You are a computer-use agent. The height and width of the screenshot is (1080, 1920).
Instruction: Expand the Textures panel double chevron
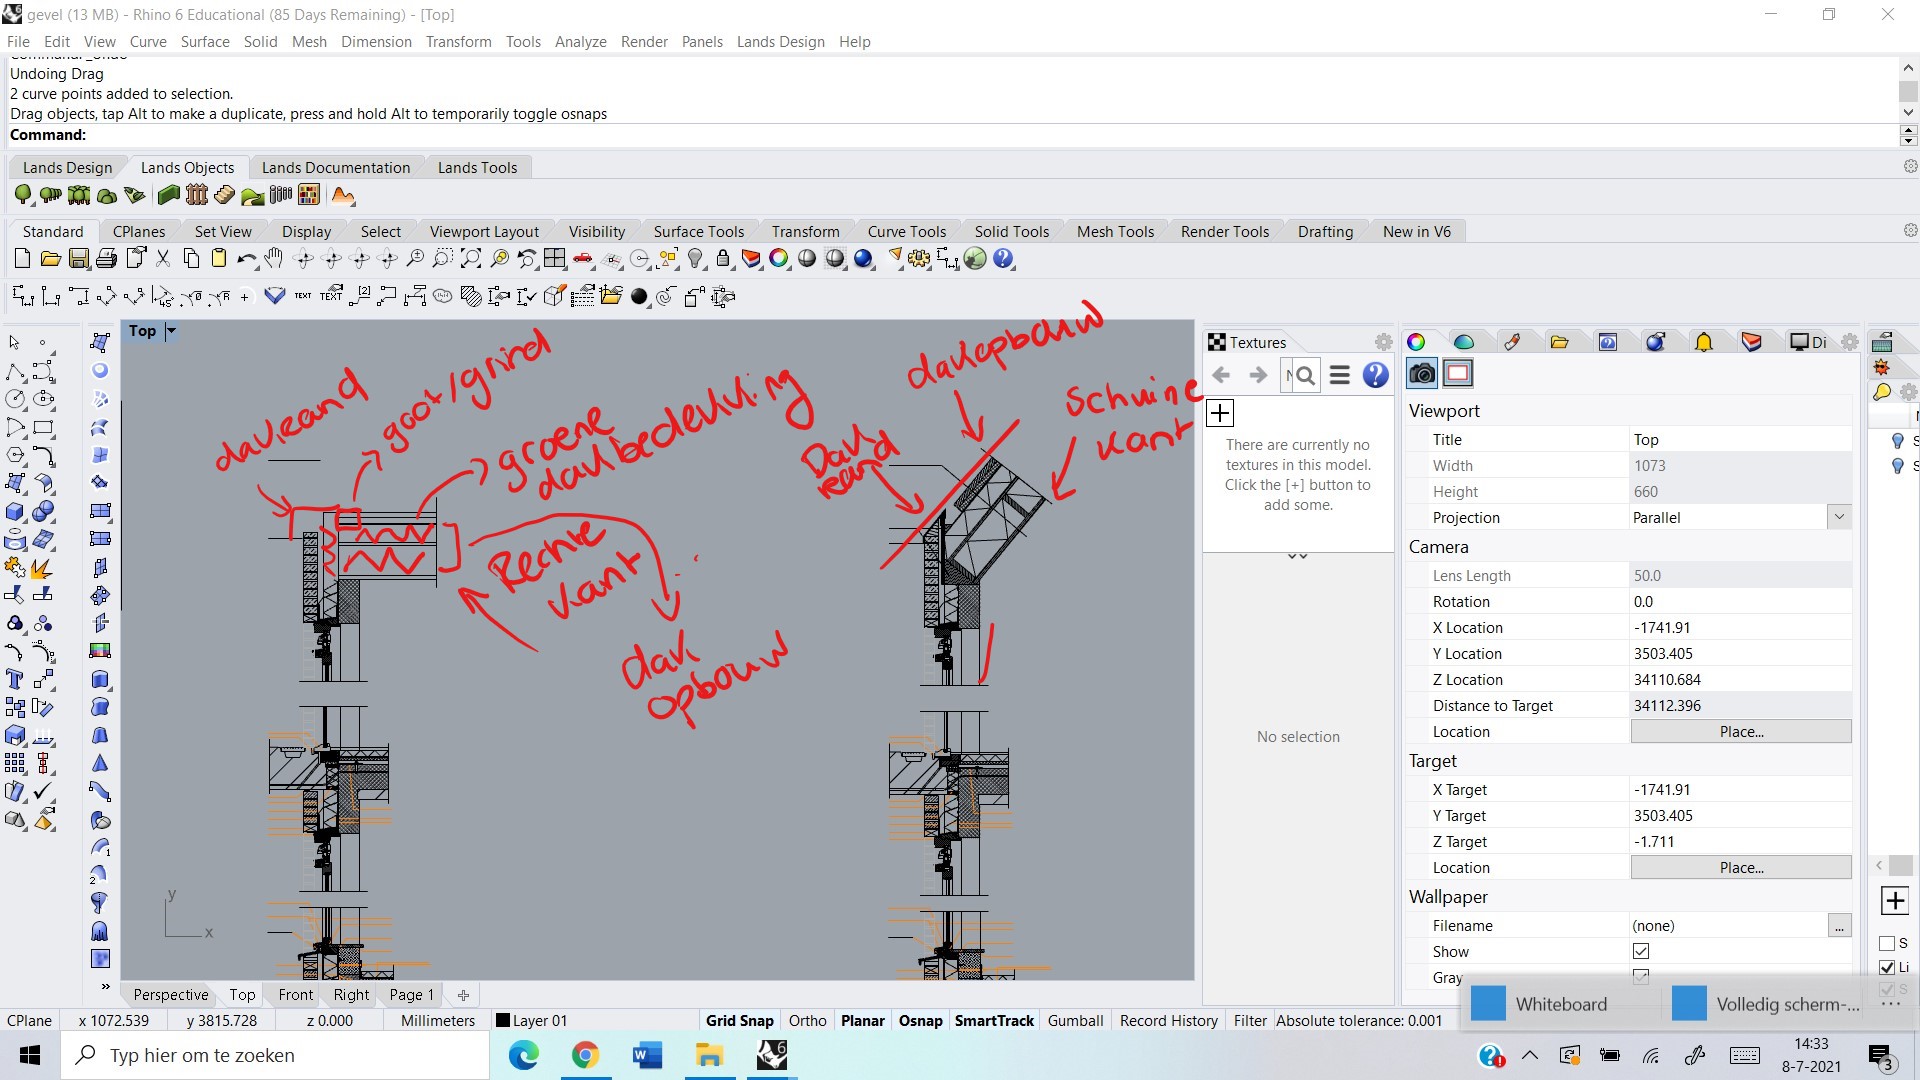1297,556
